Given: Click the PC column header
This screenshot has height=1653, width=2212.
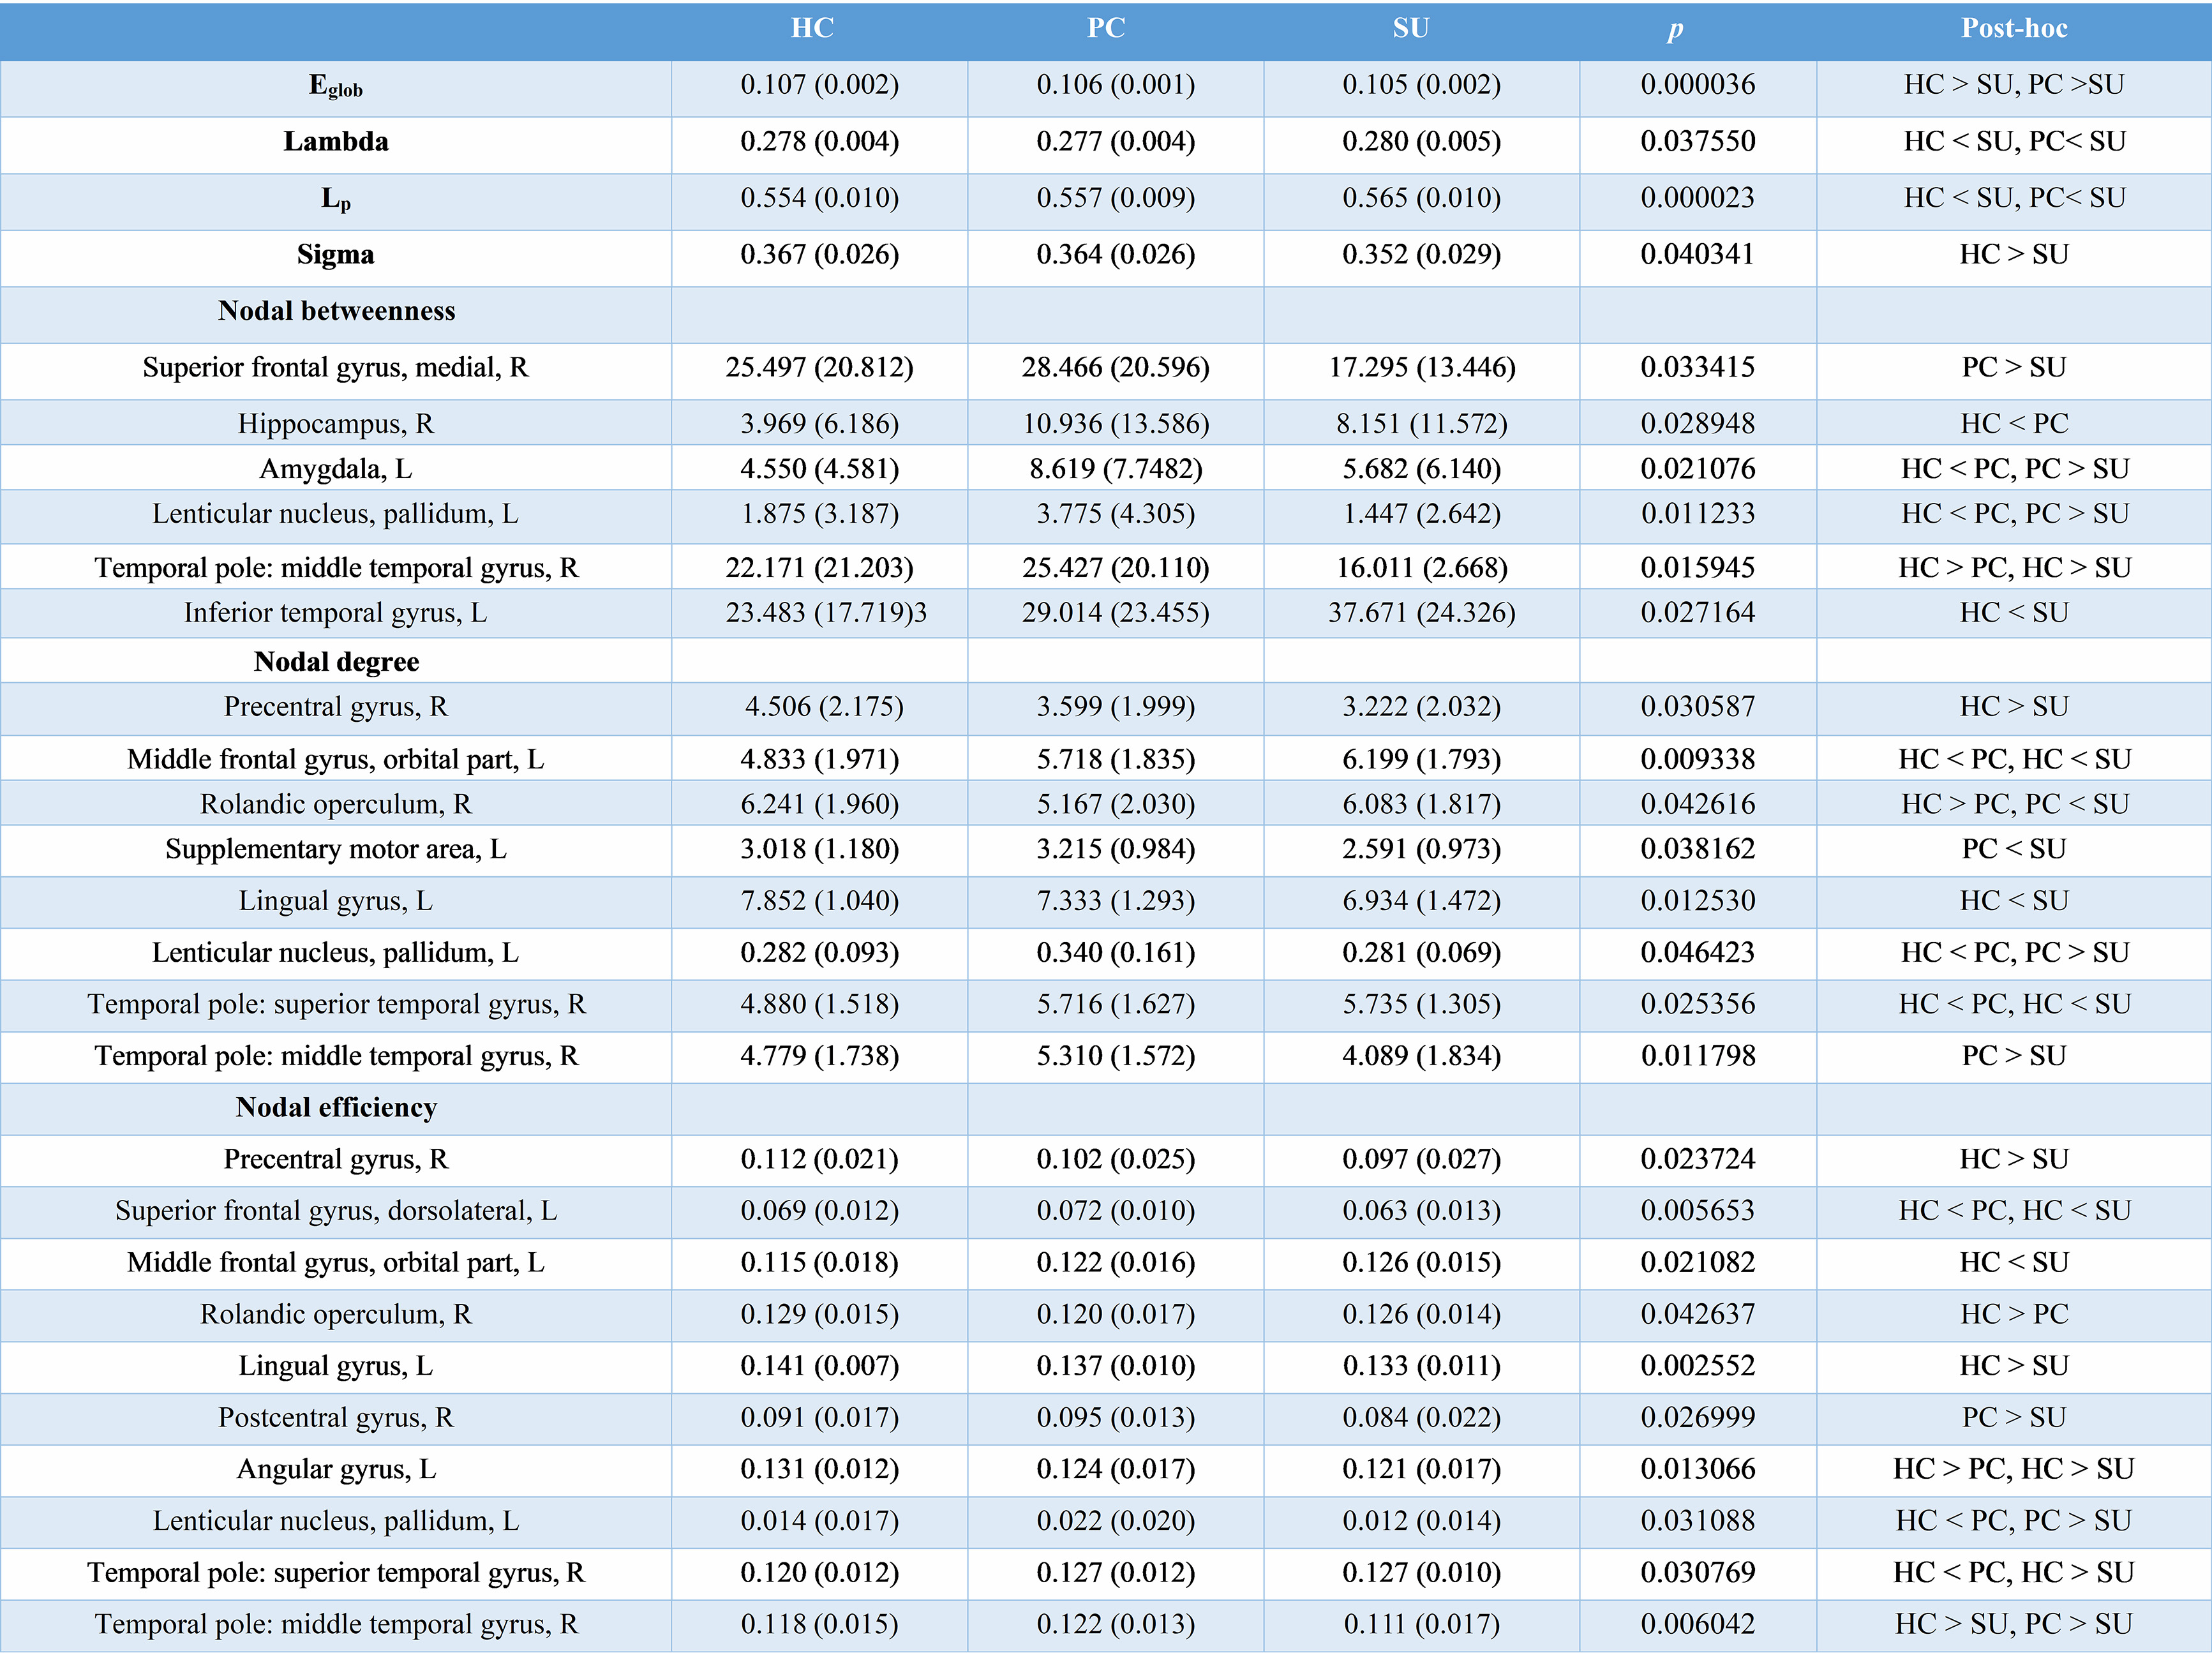Looking at the screenshot, I should tap(1106, 28).
